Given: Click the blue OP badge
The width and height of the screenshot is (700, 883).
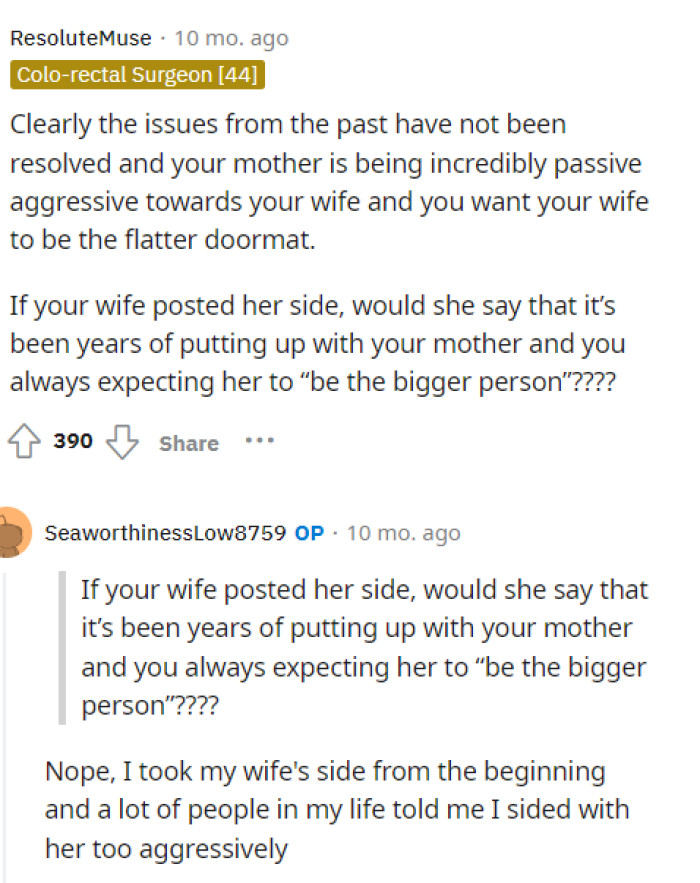Looking at the screenshot, I should click(309, 532).
